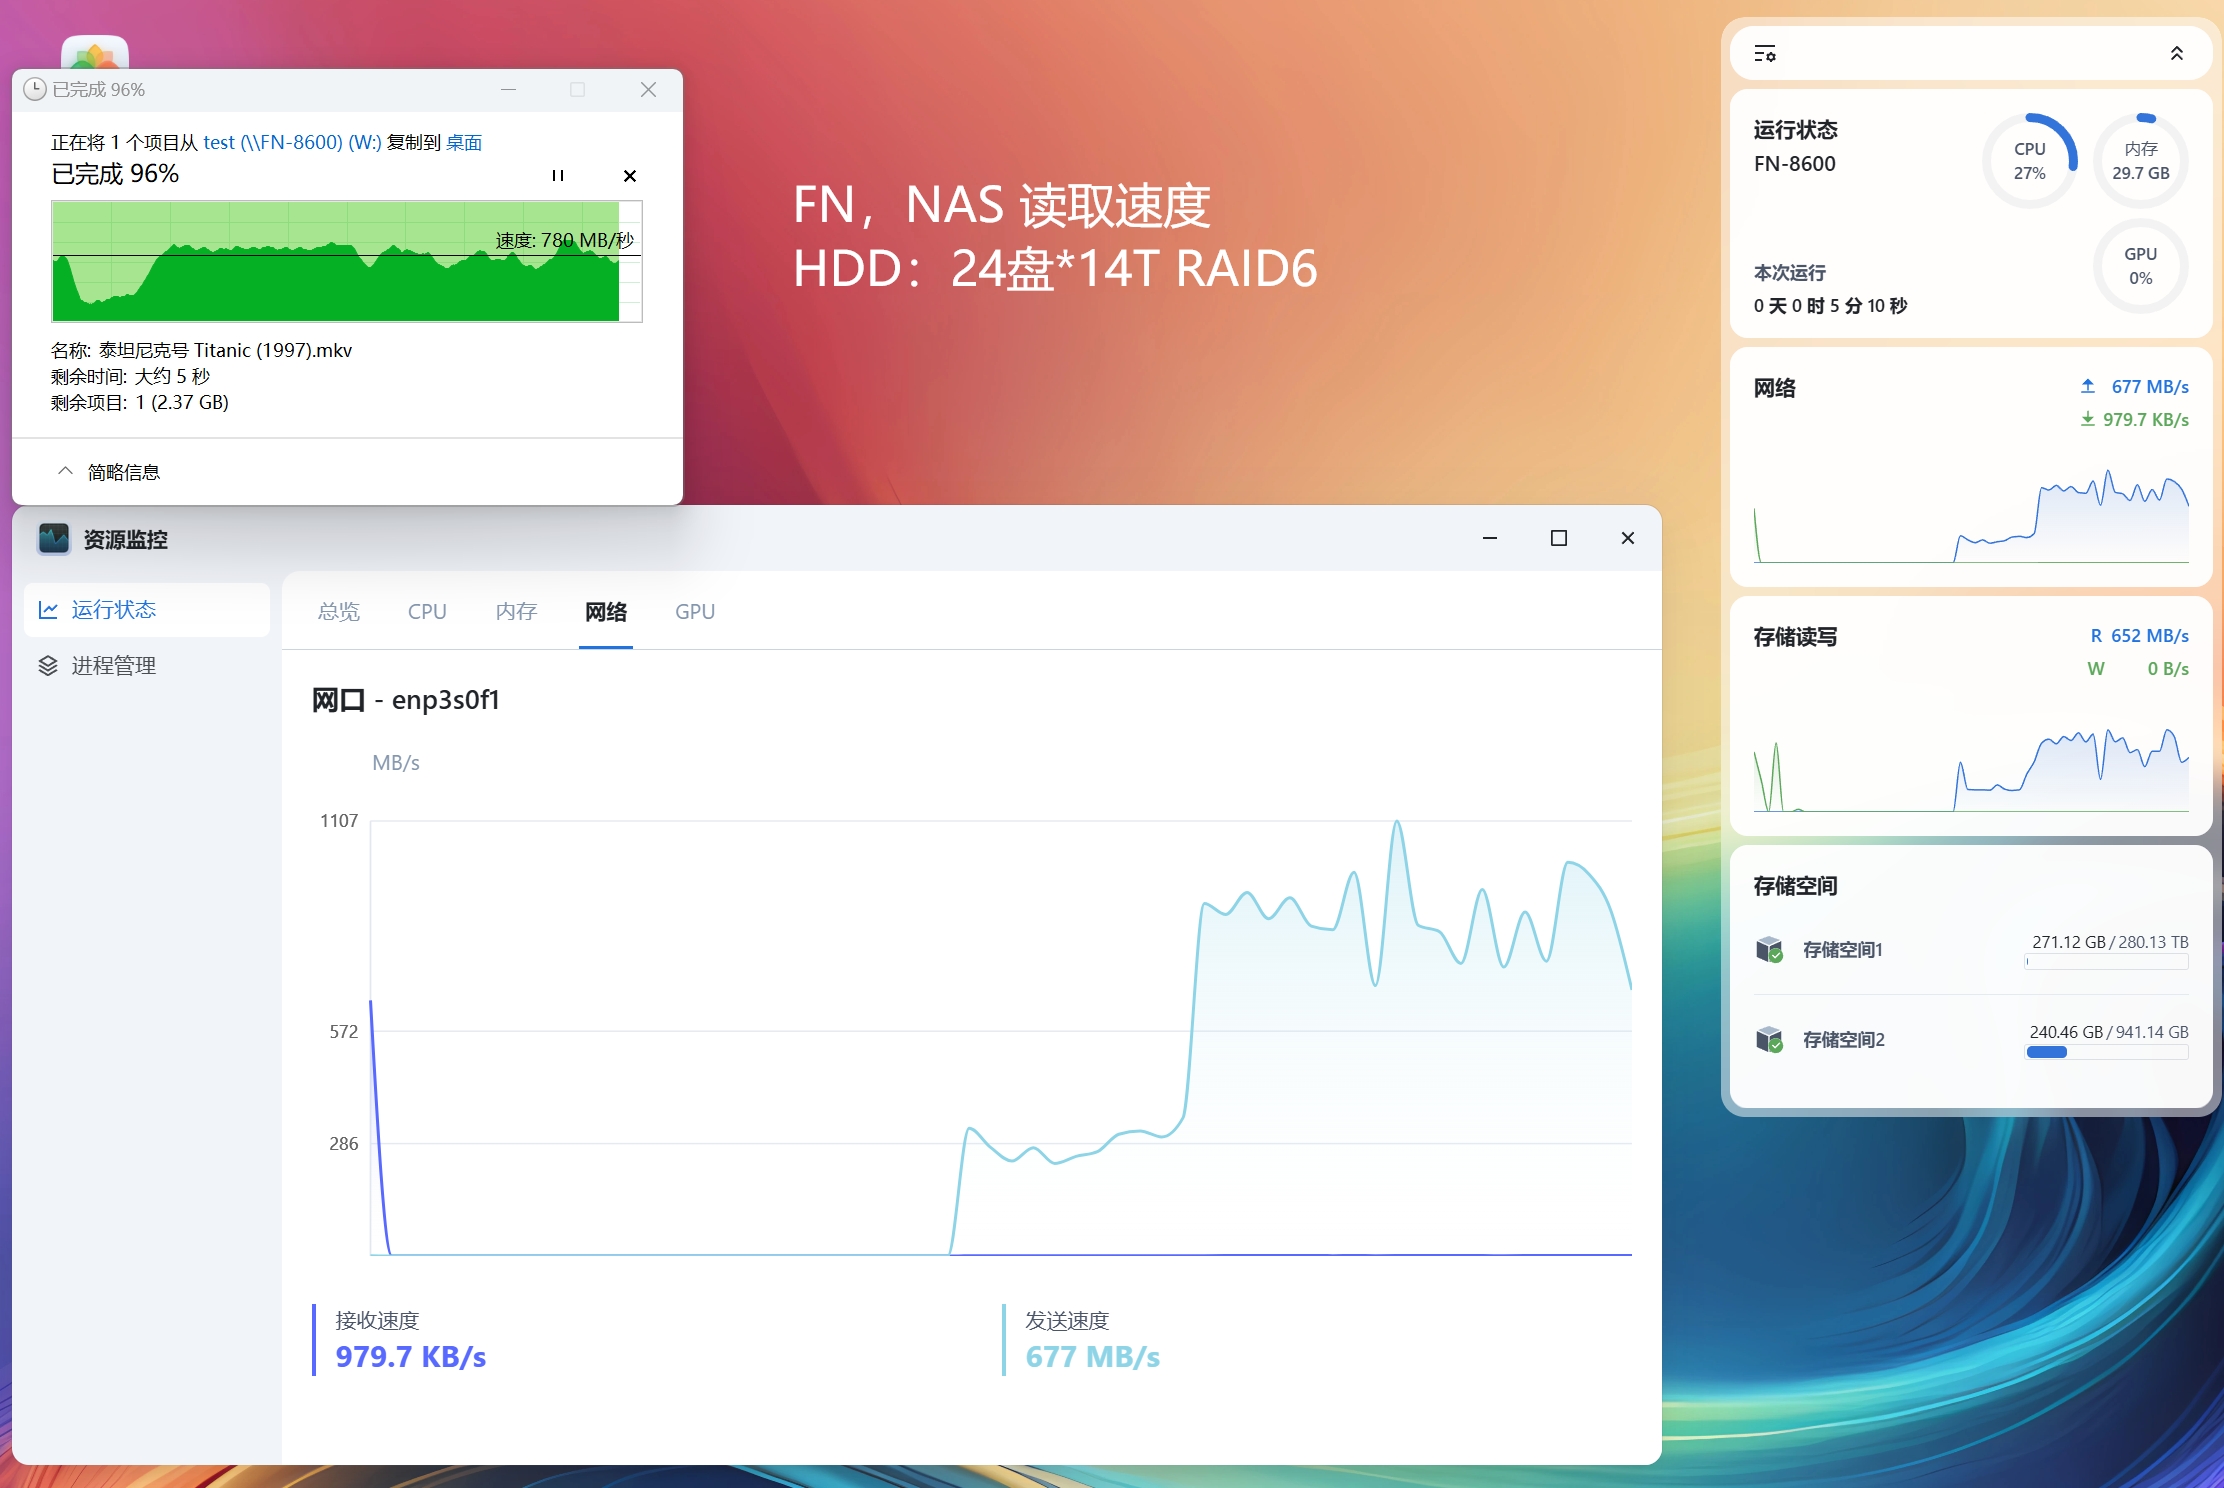Click the copy progress speed graph
Viewport: 2224px width, 1488px height.
pyautogui.click(x=347, y=261)
